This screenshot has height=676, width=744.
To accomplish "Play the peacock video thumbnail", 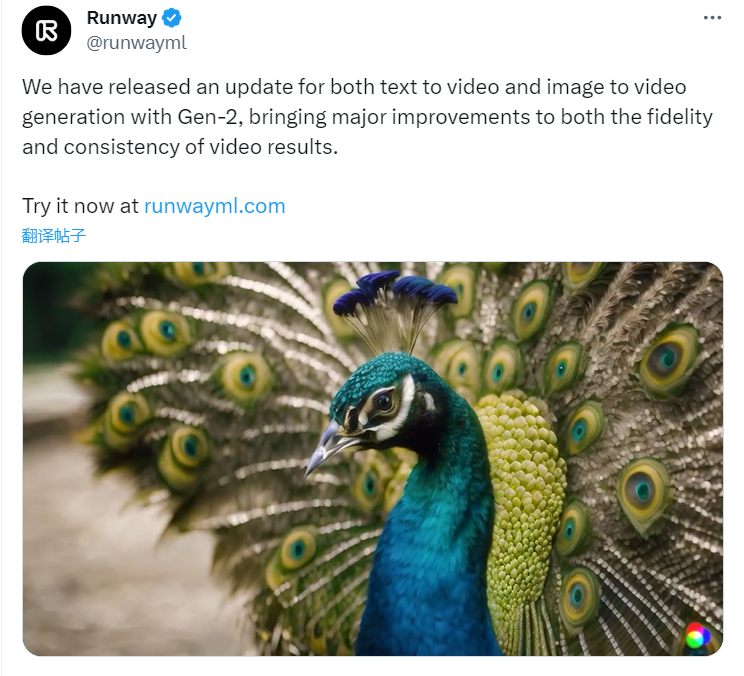I will click(x=372, y=459).
